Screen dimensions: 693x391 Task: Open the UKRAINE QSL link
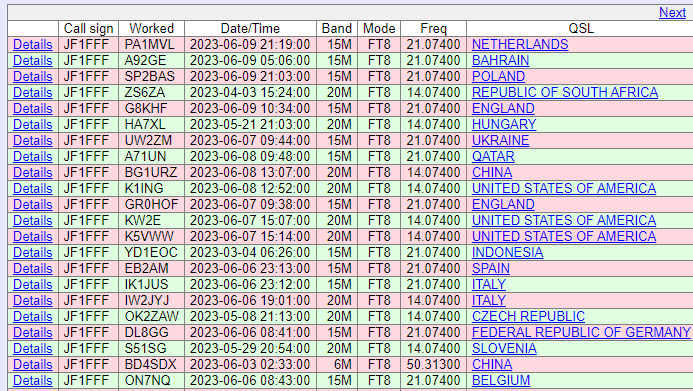click(x=500, y=140)
